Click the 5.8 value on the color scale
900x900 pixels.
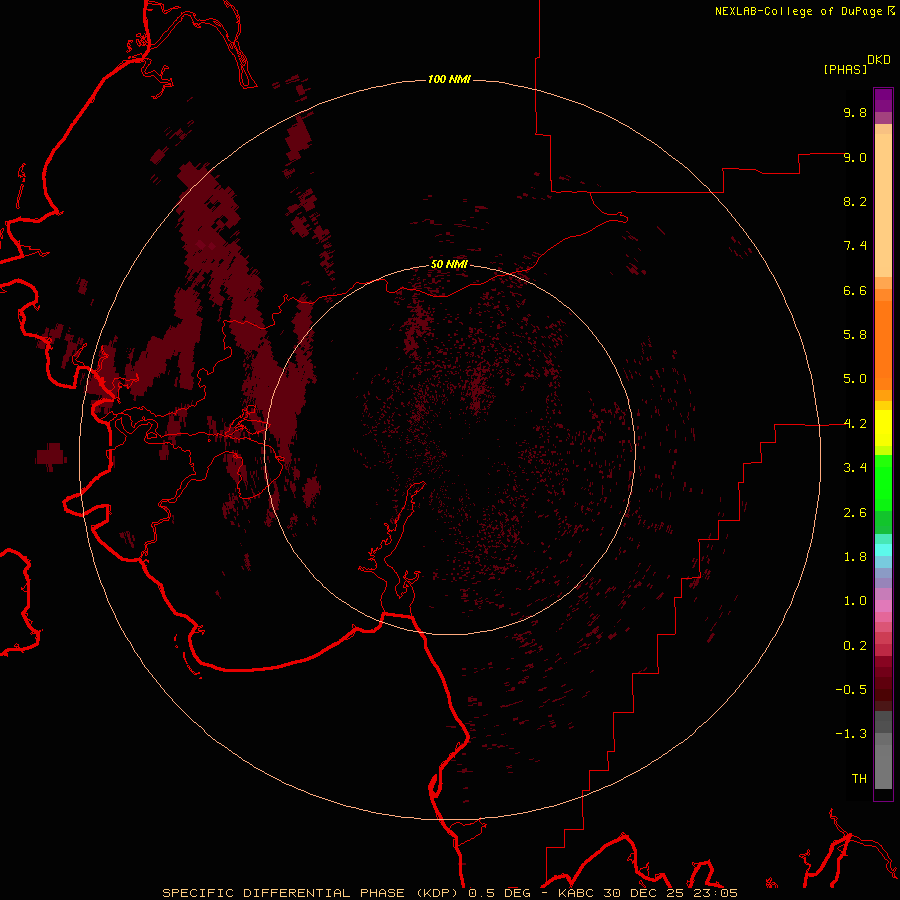[855, 335]
